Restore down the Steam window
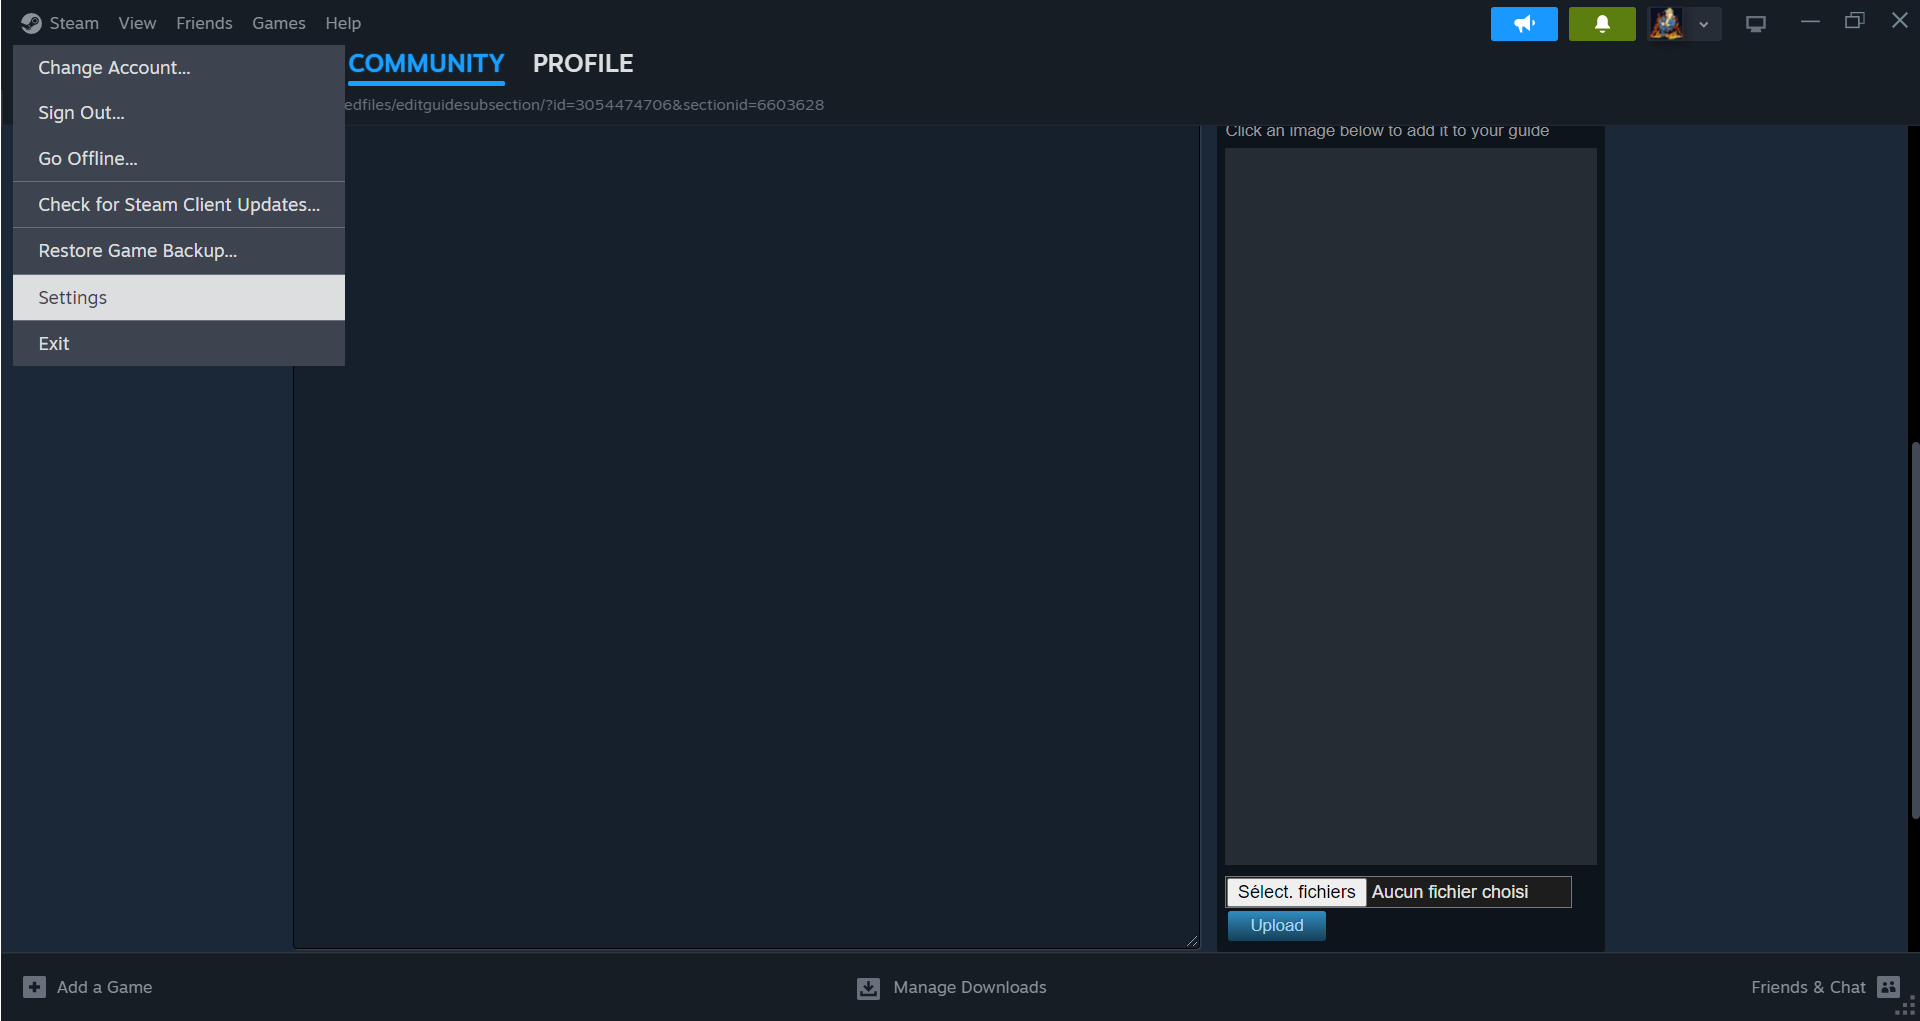 pos(1855,21)
